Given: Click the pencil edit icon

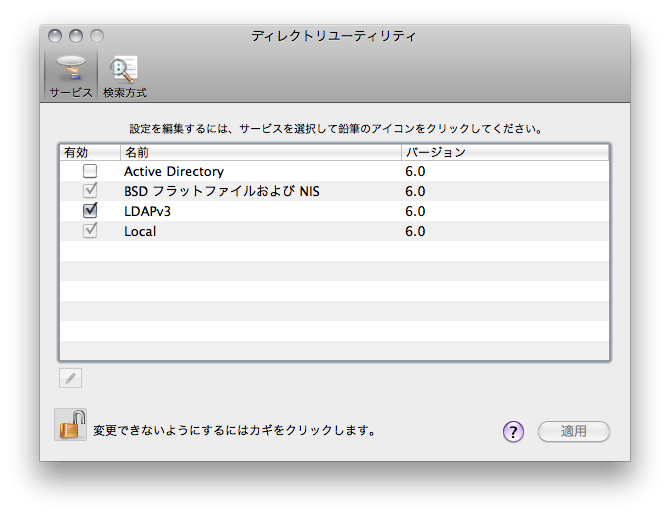Looking at the screenshot, I should [70, 378].
